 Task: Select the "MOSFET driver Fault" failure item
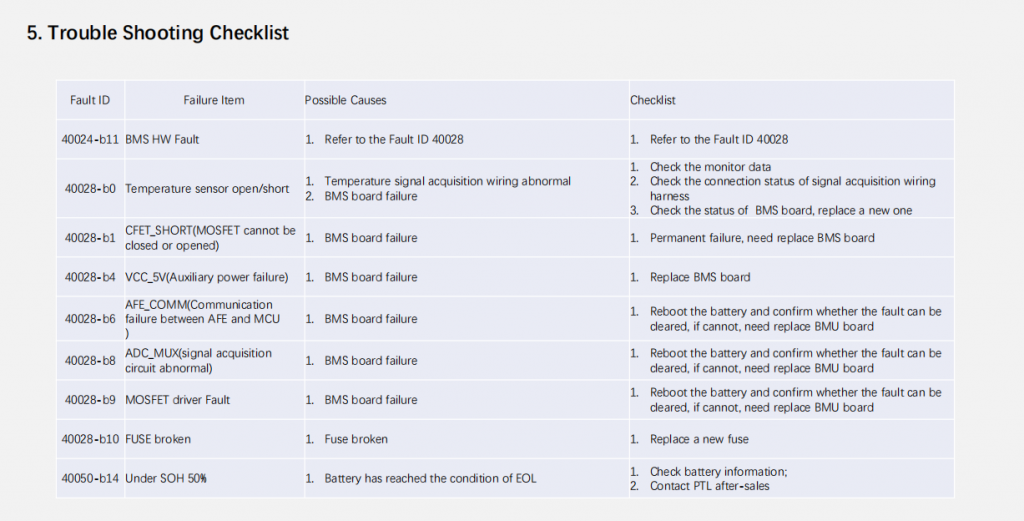(x=177, y=400)
